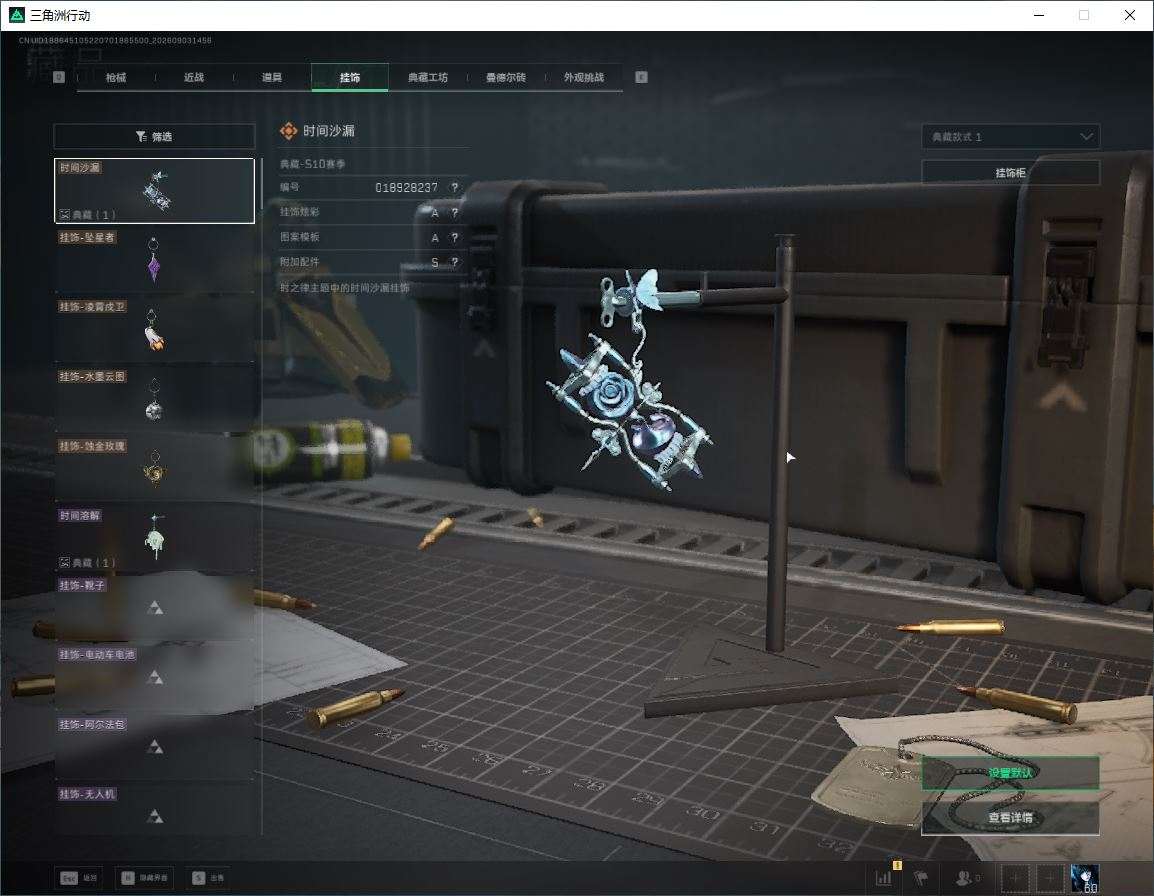Click the first empty squad slot plus
The image size is (1154, 896).
point(1014,878)
